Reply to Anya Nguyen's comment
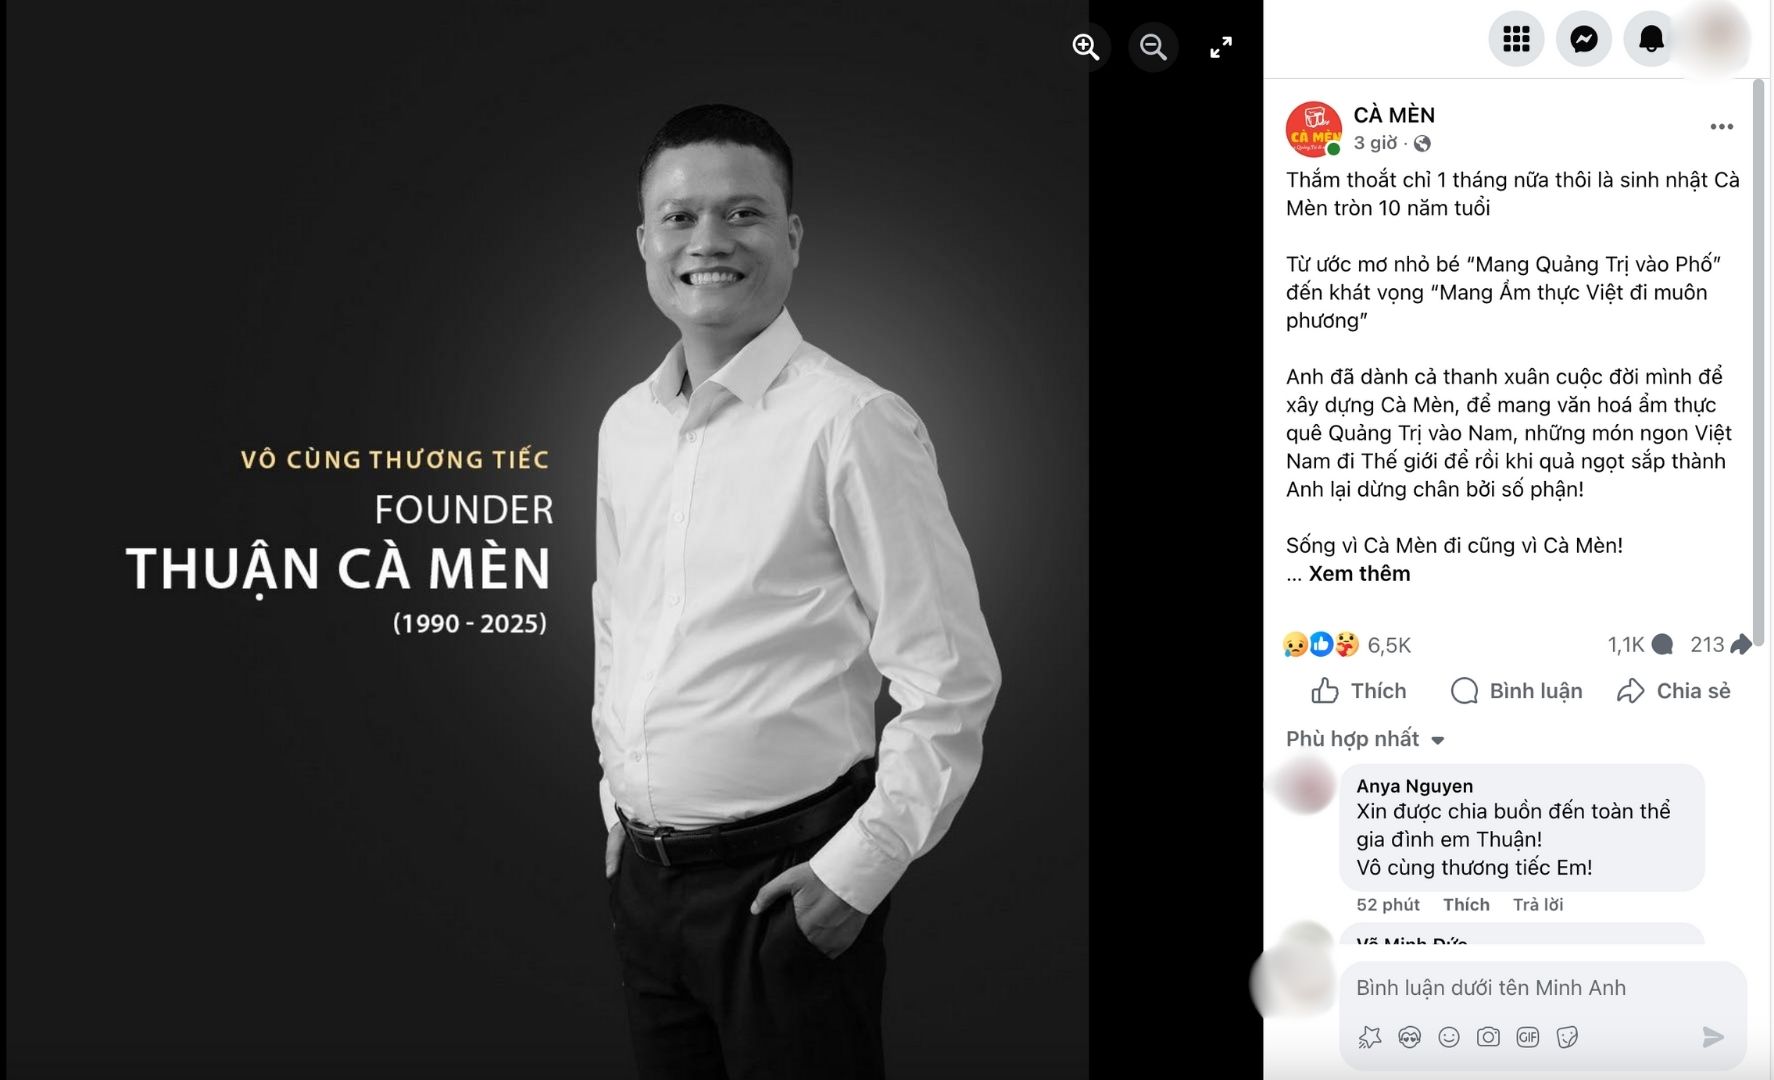Screen dimensions: 1774x1080 pyautogui.click(x=1537, y=905)
